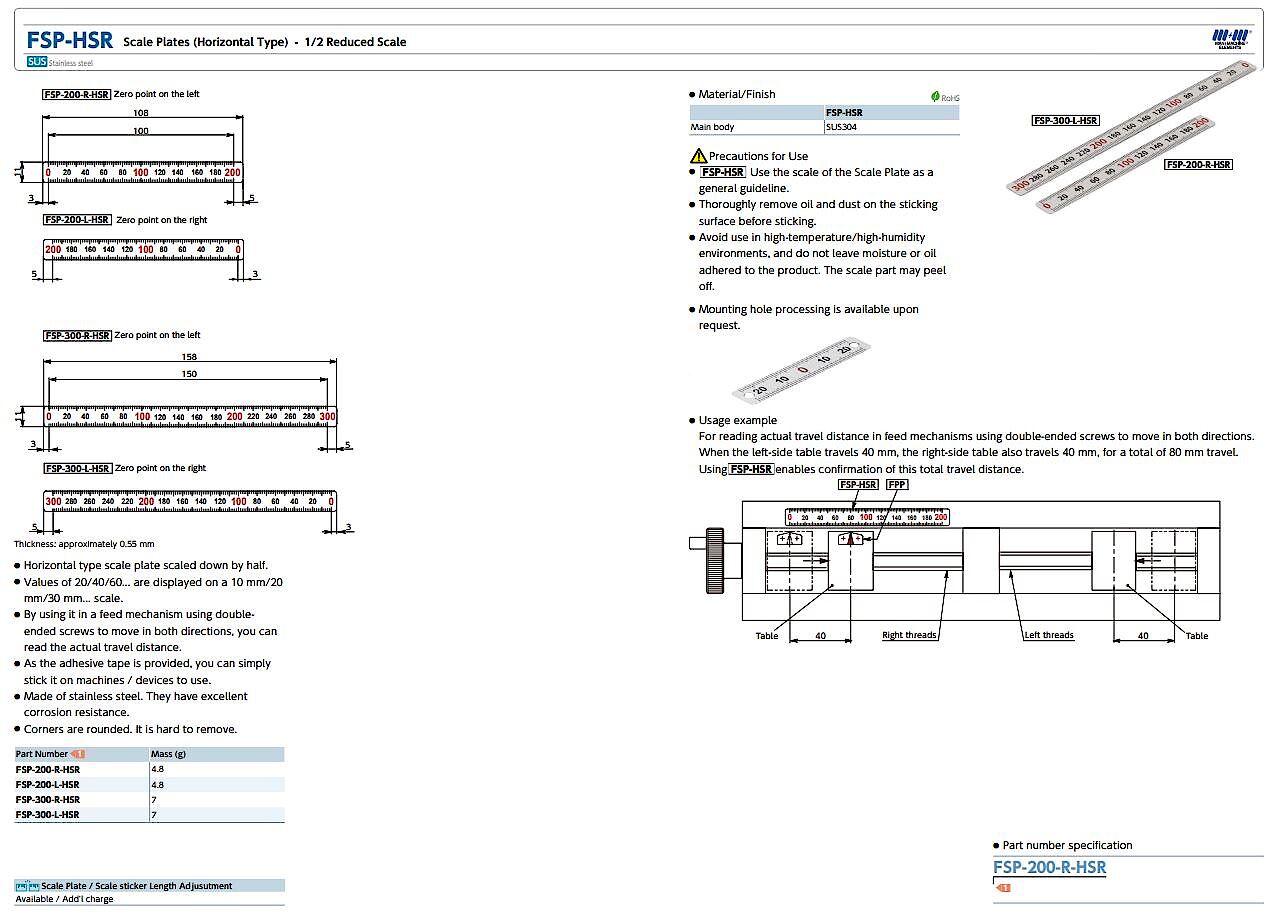This screenshot has height=915, width=1274.
Task: Click the company logo in the header
Action: pyautogui.click(x=1230, y=39)
